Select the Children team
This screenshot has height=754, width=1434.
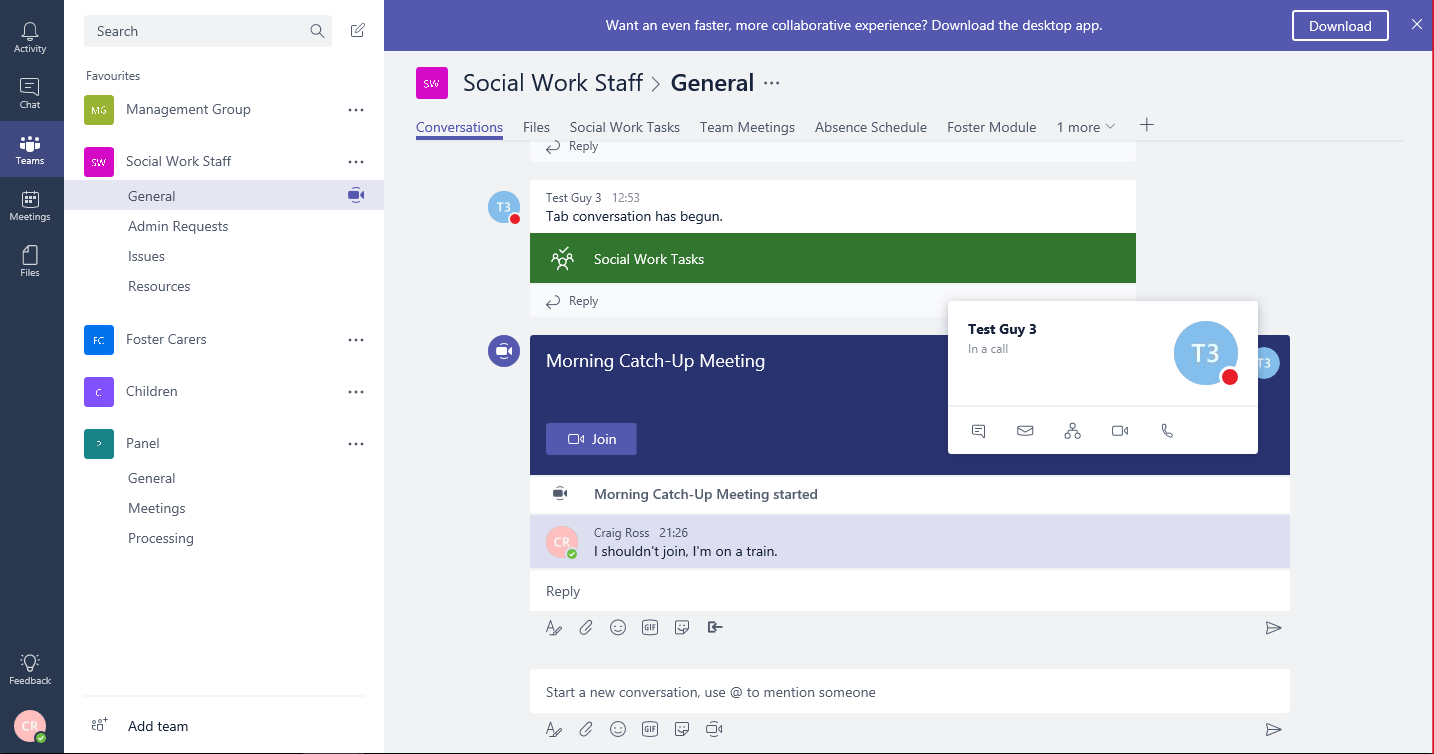(x=152, y=392)
